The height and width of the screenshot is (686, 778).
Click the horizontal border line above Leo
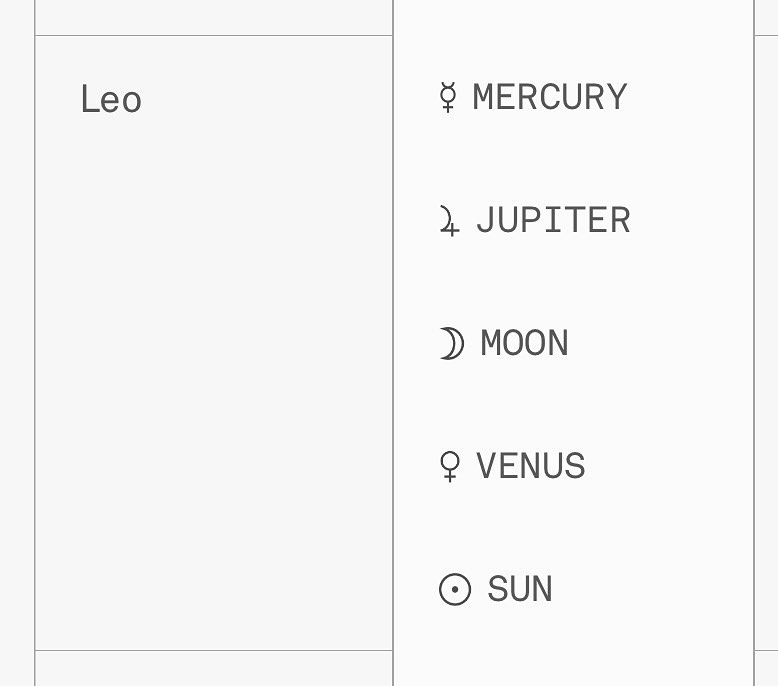click(213, 36)
